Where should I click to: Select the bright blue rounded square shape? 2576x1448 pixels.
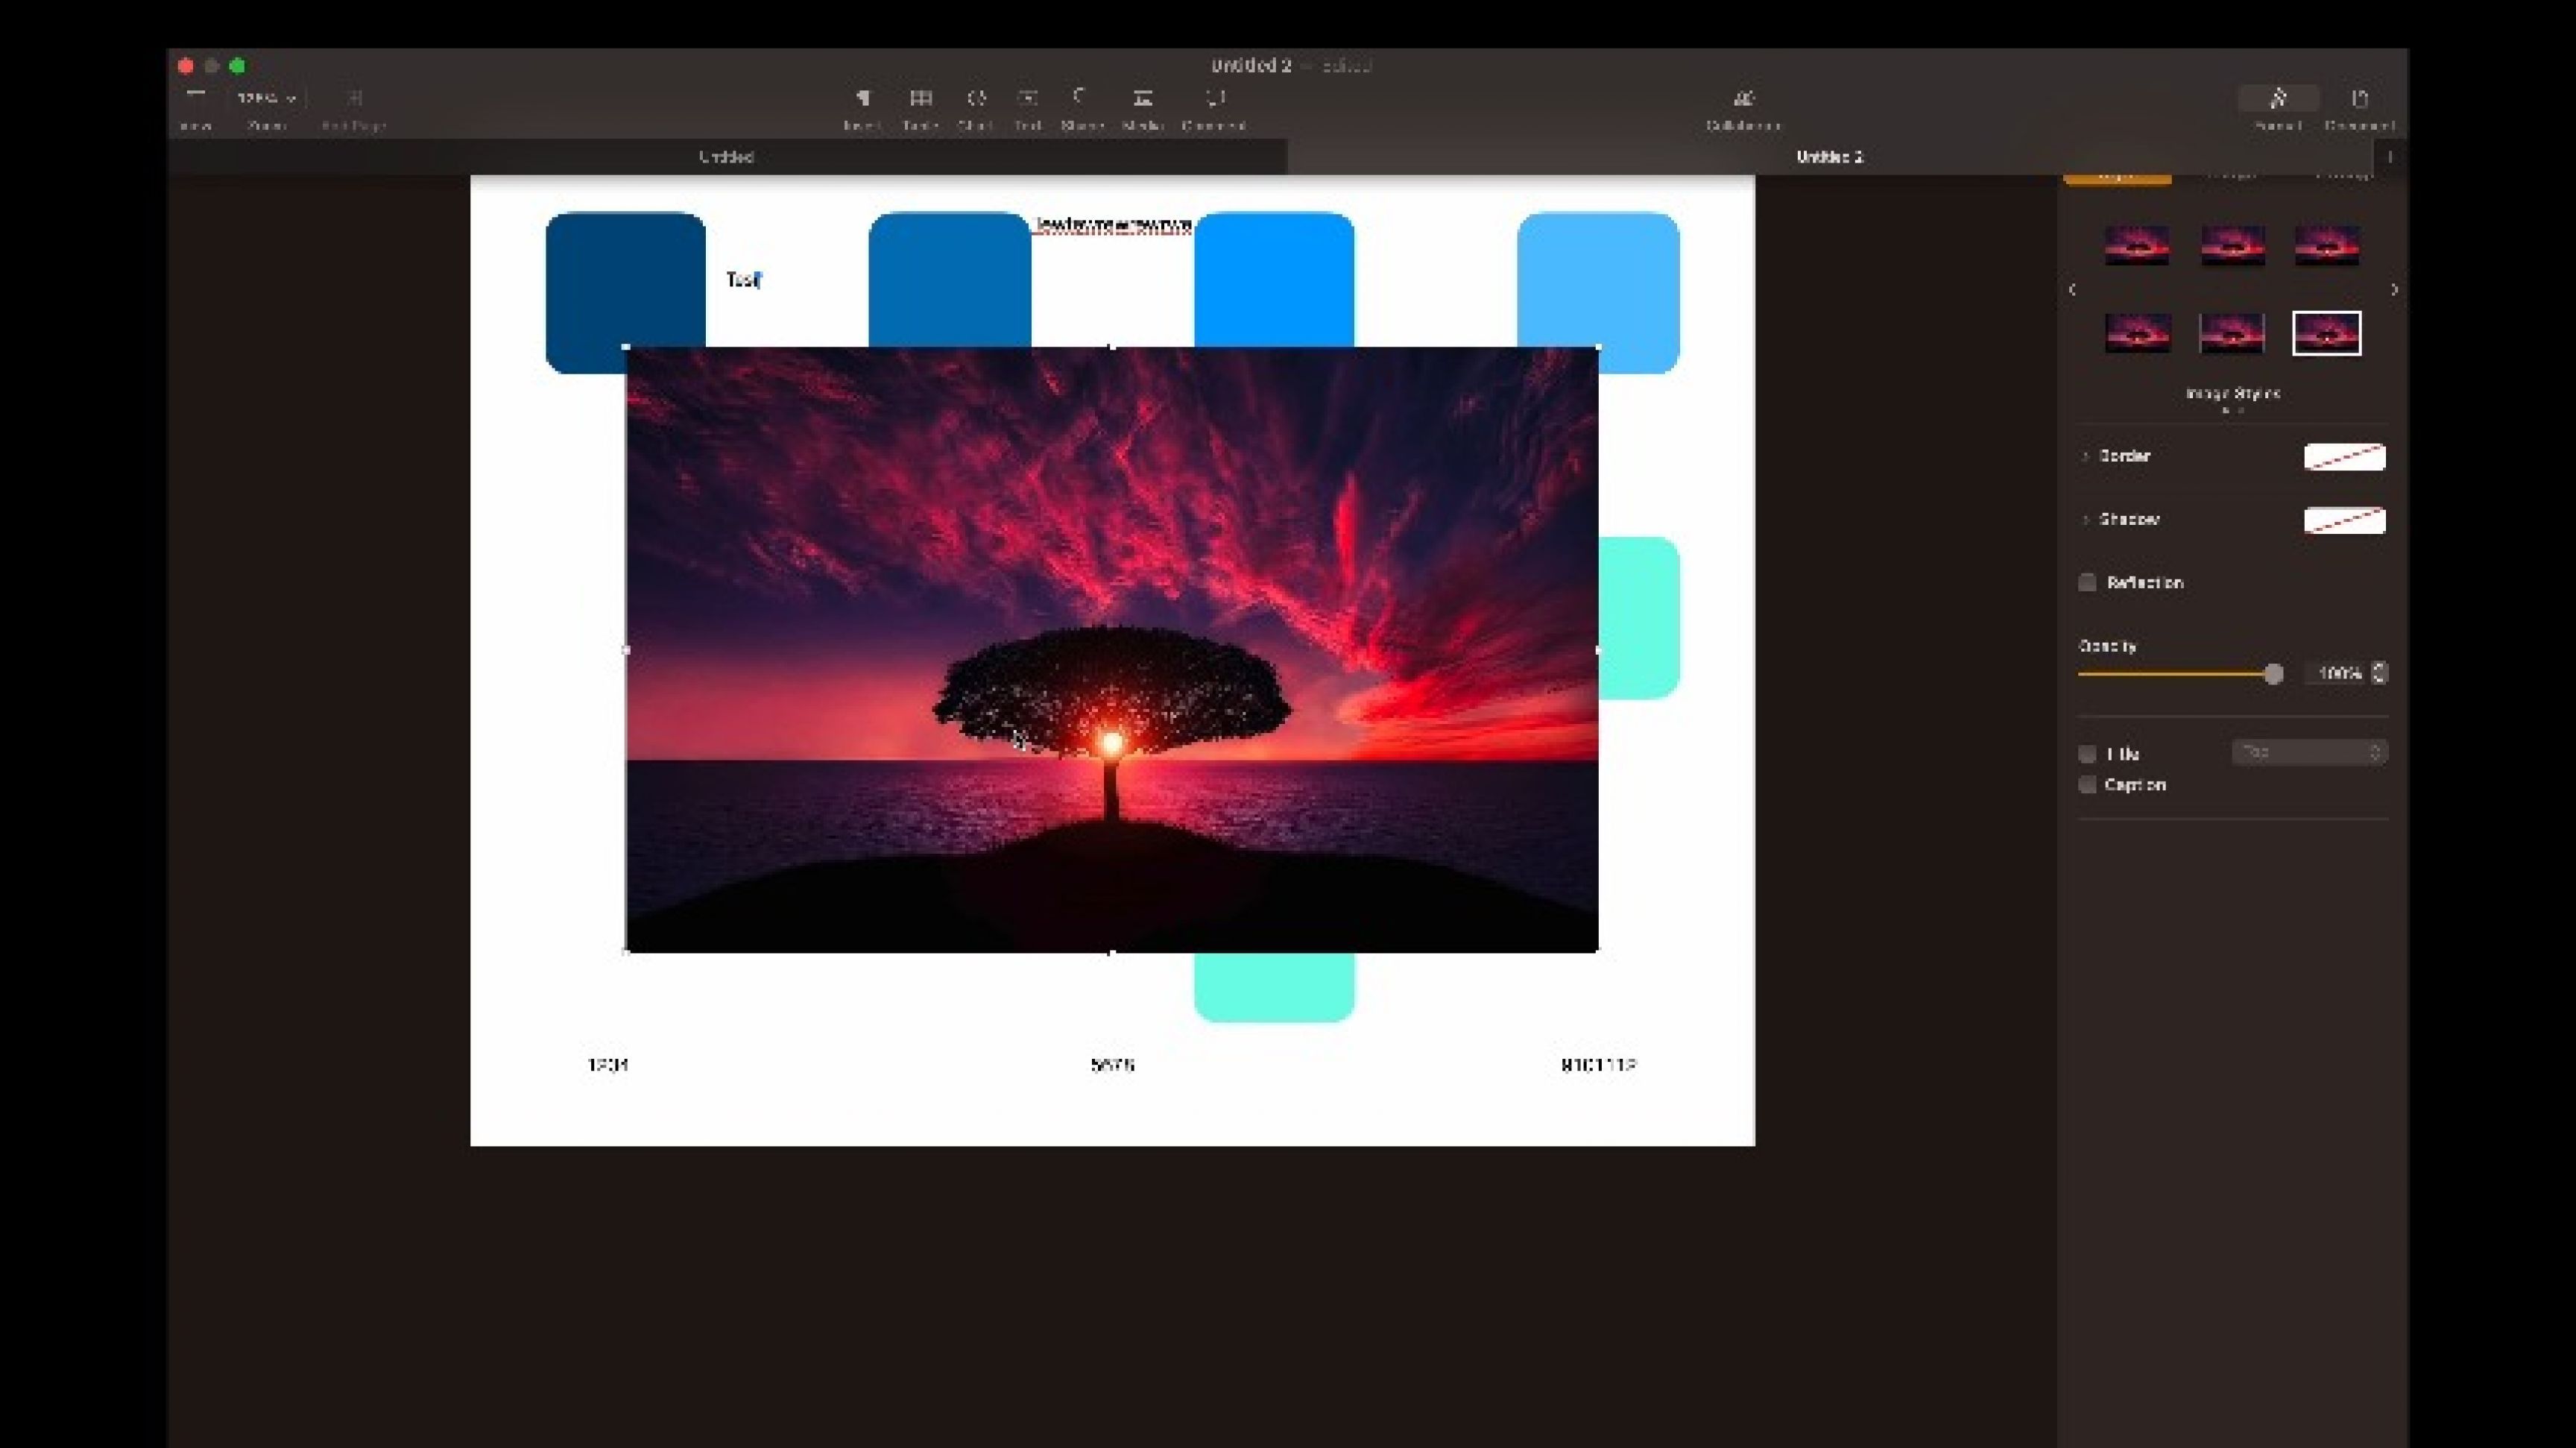1274,279
